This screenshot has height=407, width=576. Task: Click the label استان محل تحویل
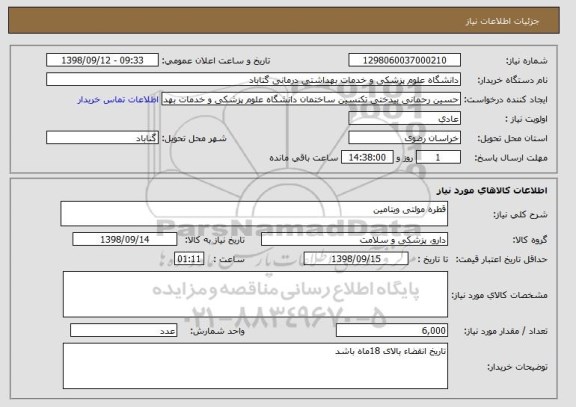(512, 139)
